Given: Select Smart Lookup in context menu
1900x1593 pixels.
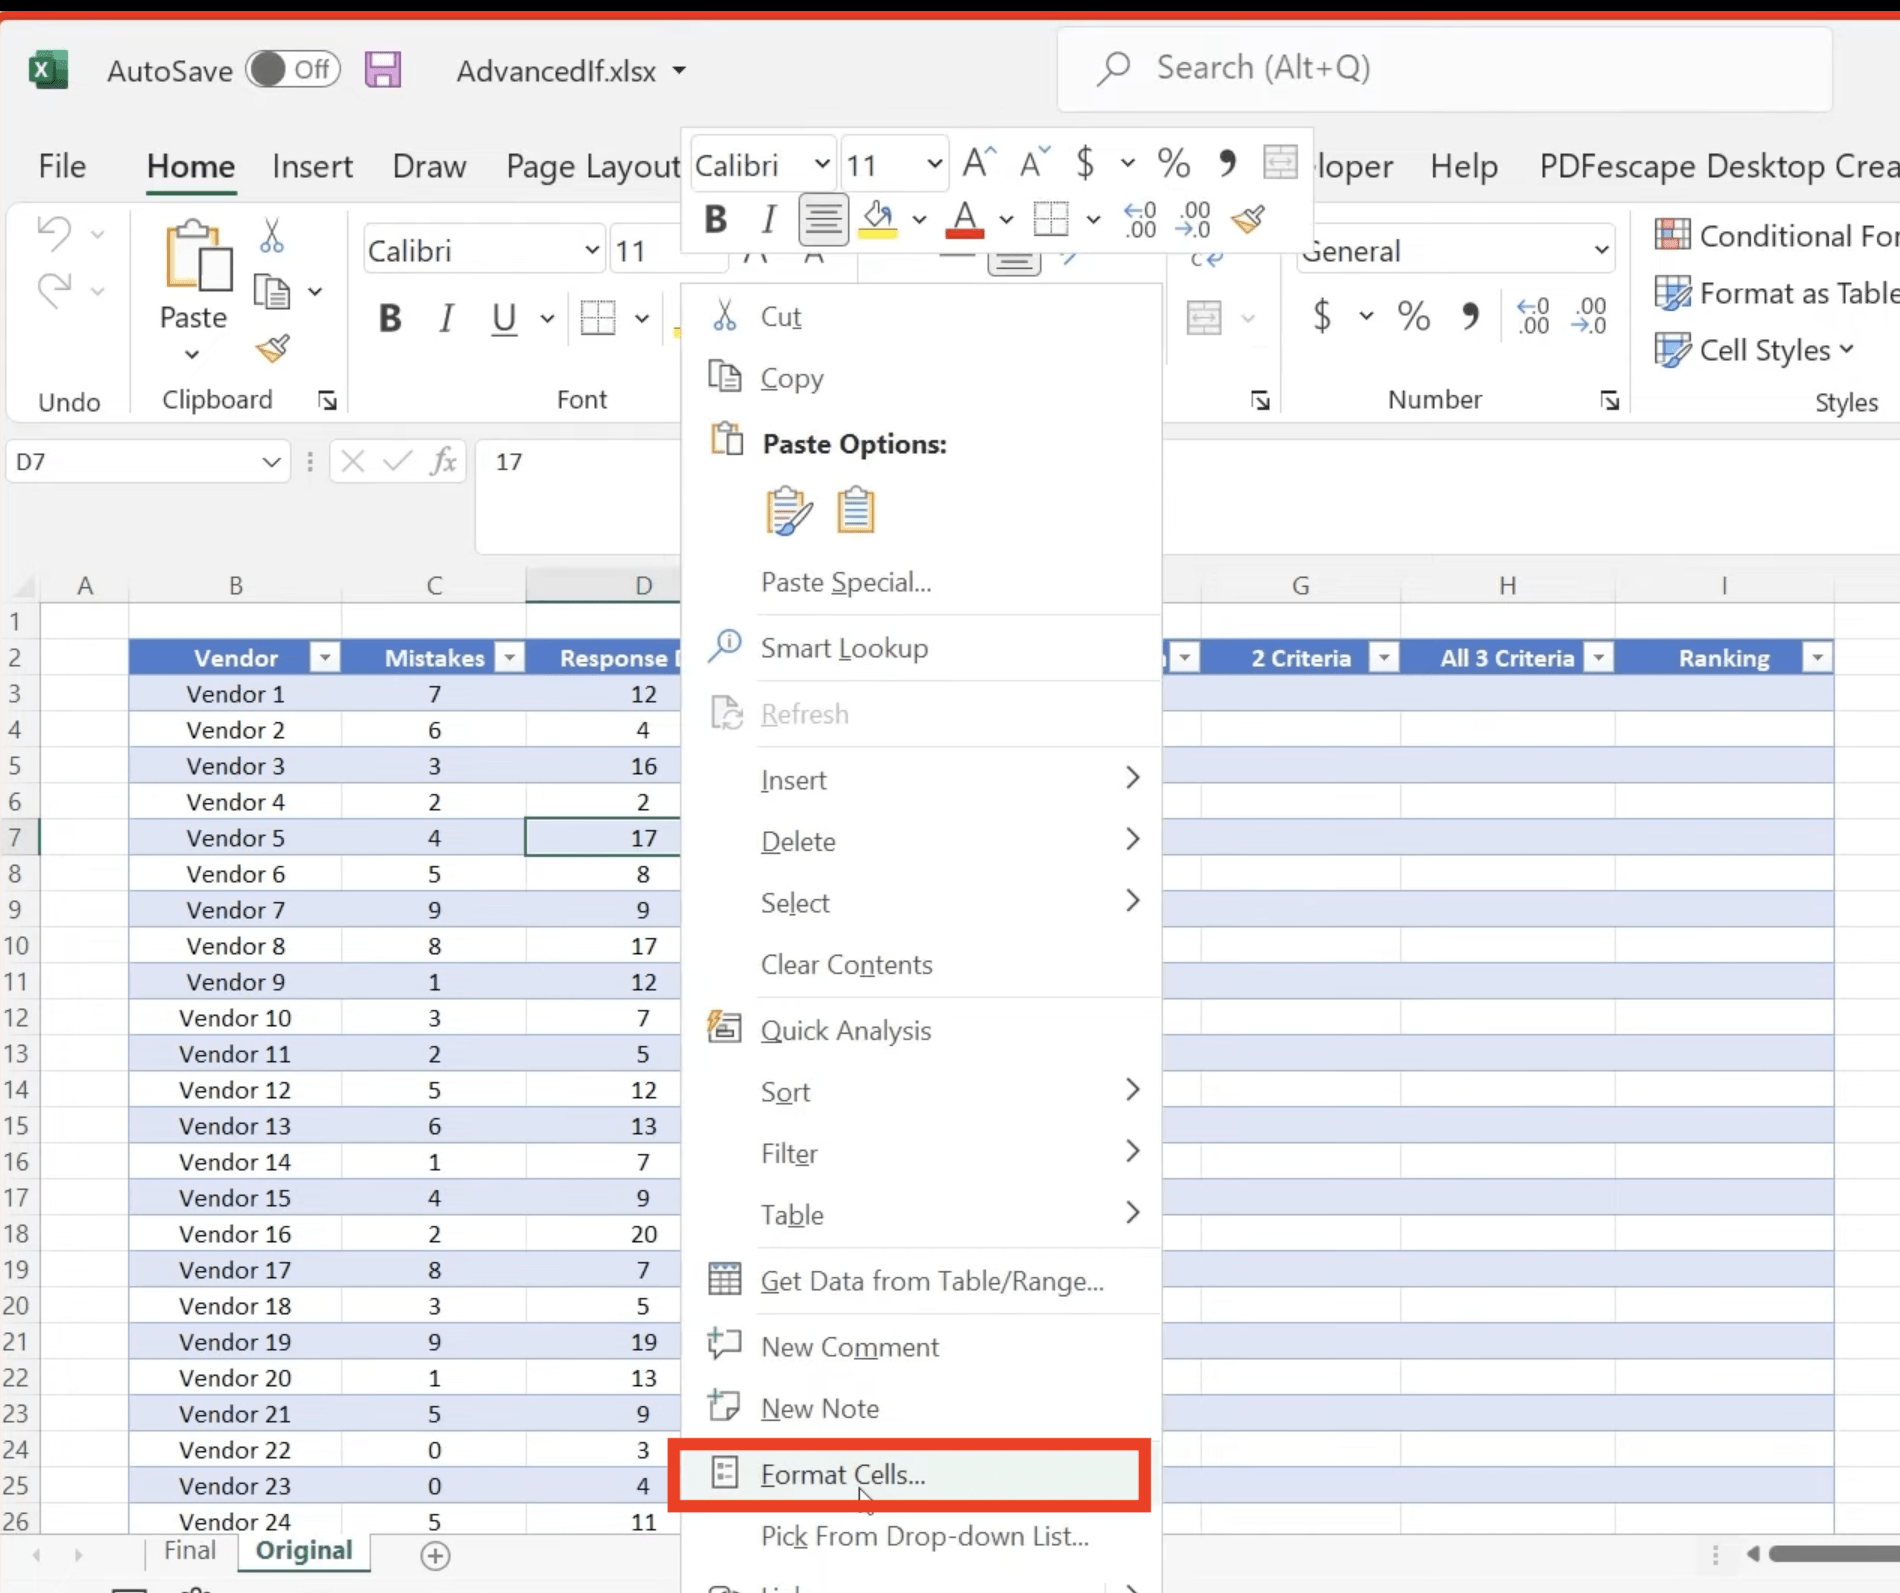Looking at the screenshot, I should 922,648.
